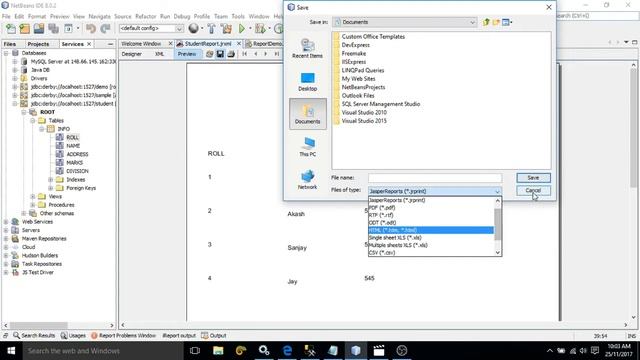Screen dimensions: 640x360
Task: Expand the Views folder node
Action: click(x=33, y=196)
